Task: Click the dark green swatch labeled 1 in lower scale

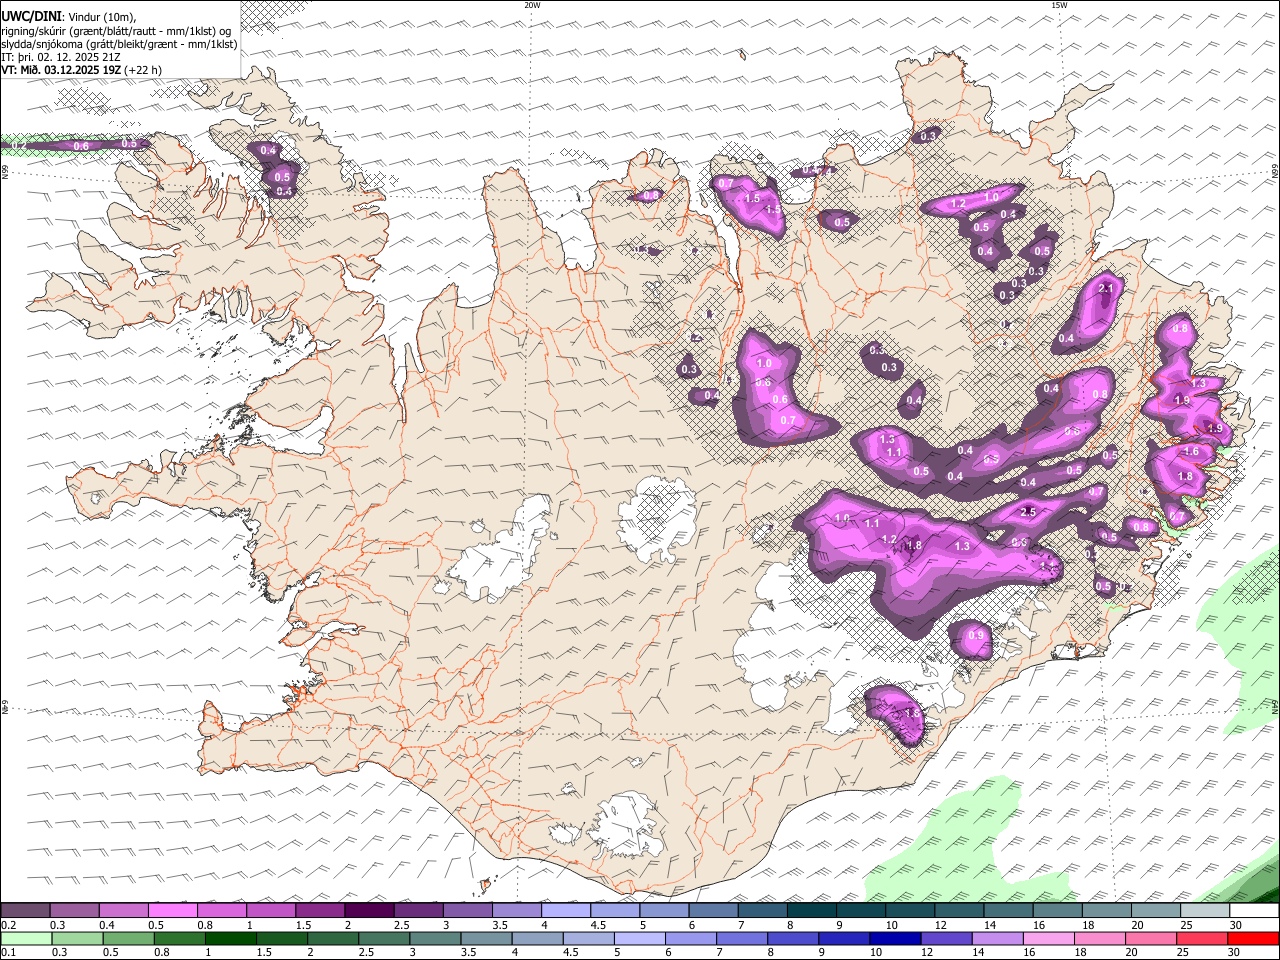Action: pos(230,939)
